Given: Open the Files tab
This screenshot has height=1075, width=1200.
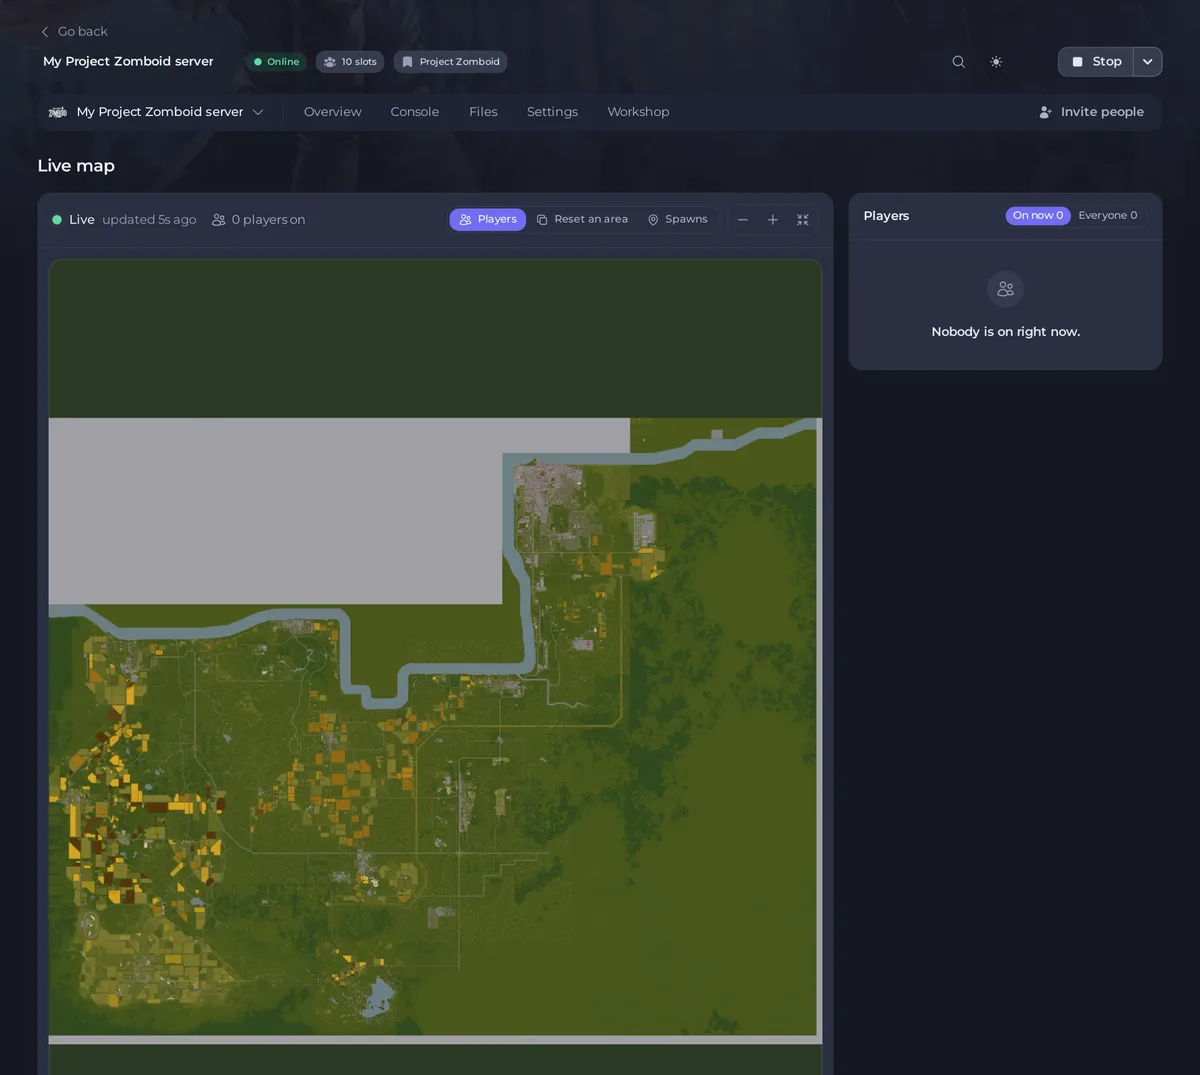Looking at the screenshot, I should pyautogui.click(x=483, y=112).
